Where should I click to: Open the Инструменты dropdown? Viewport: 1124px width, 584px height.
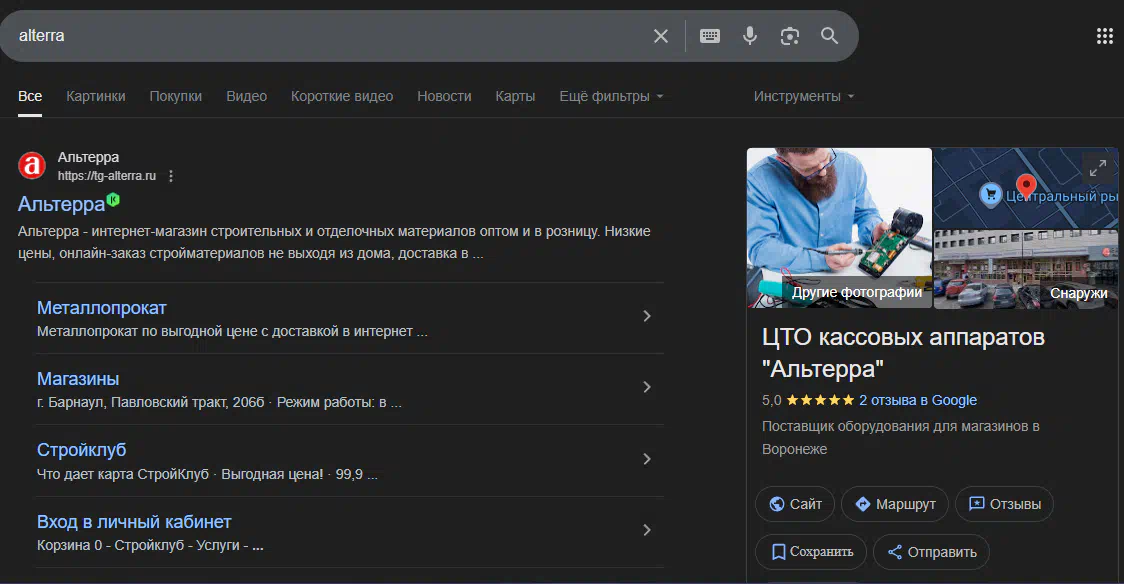804,96
